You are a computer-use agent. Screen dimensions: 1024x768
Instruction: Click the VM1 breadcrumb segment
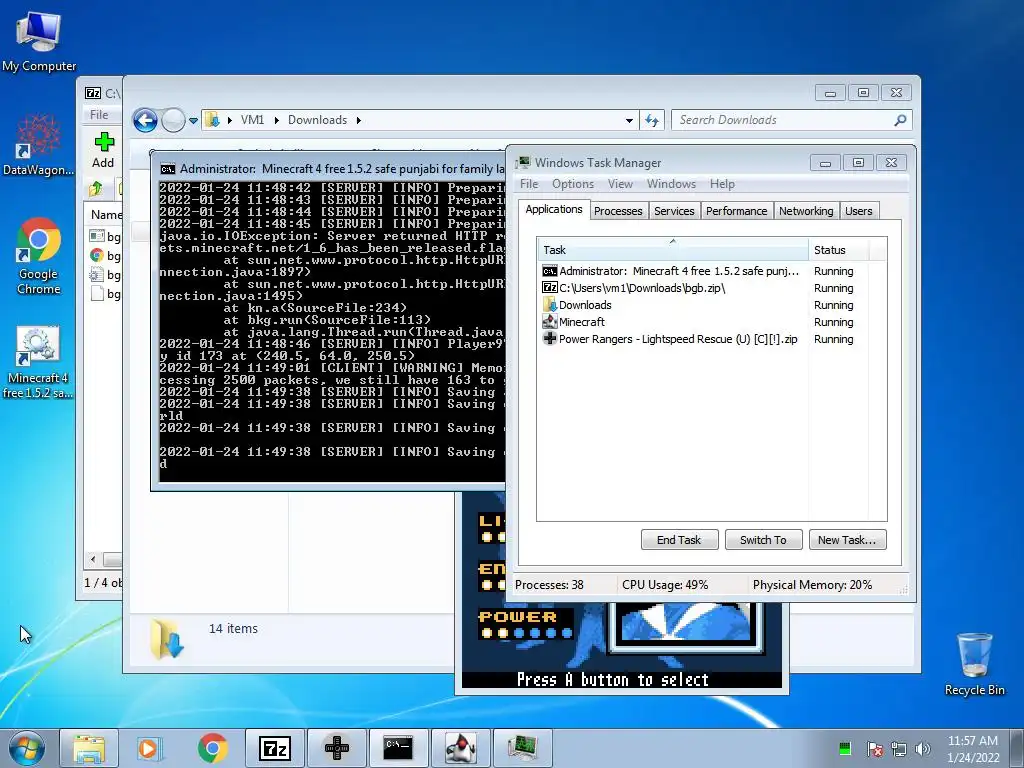pyautogui.click(x=252, y=120)
